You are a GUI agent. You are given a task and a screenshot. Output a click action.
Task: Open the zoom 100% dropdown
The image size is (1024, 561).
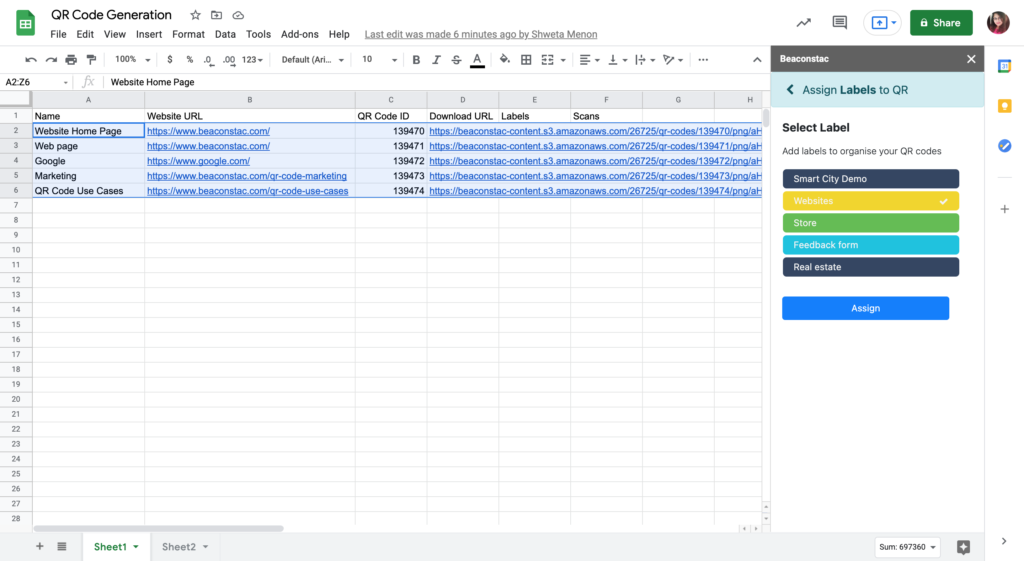(x=132, y=59)
